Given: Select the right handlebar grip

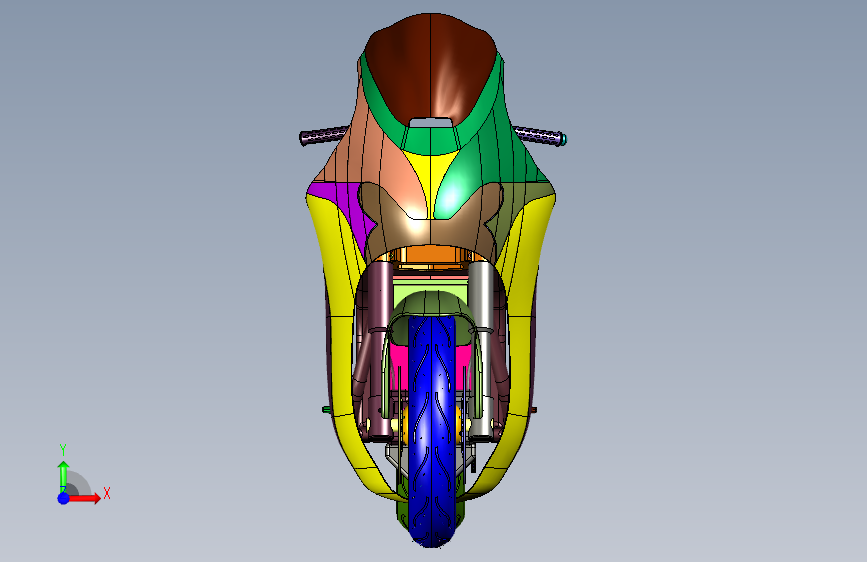Looking at the screenshot, I should (x=540, y=136).
